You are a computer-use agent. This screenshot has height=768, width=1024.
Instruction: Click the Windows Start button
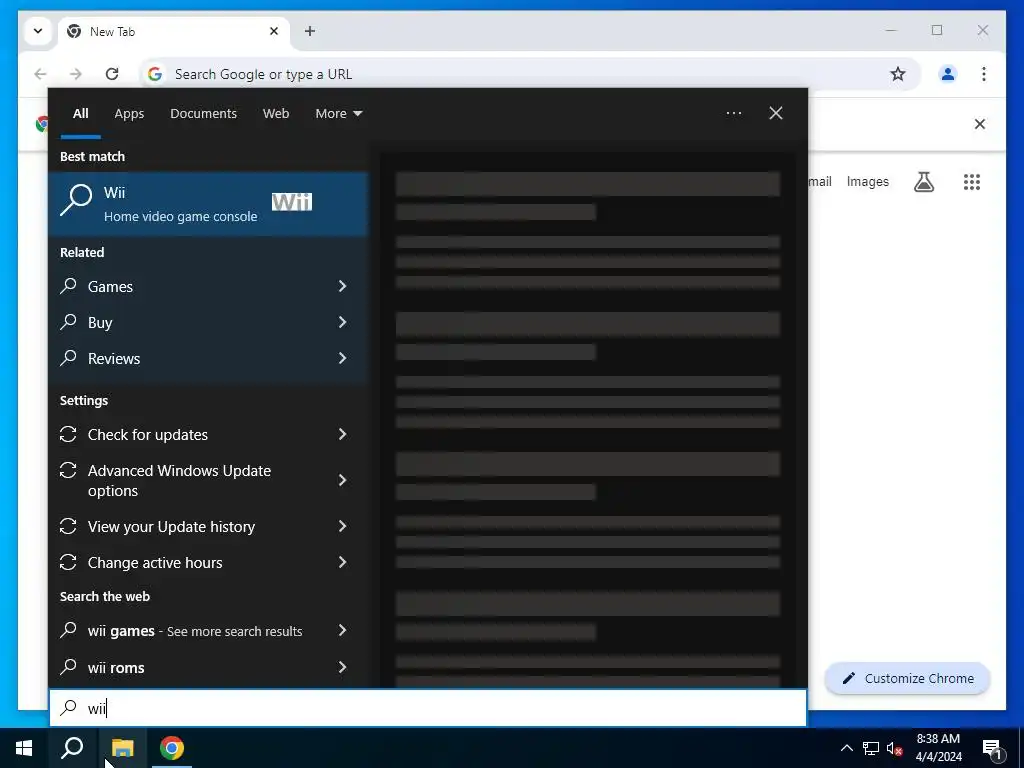coord(24,748)
